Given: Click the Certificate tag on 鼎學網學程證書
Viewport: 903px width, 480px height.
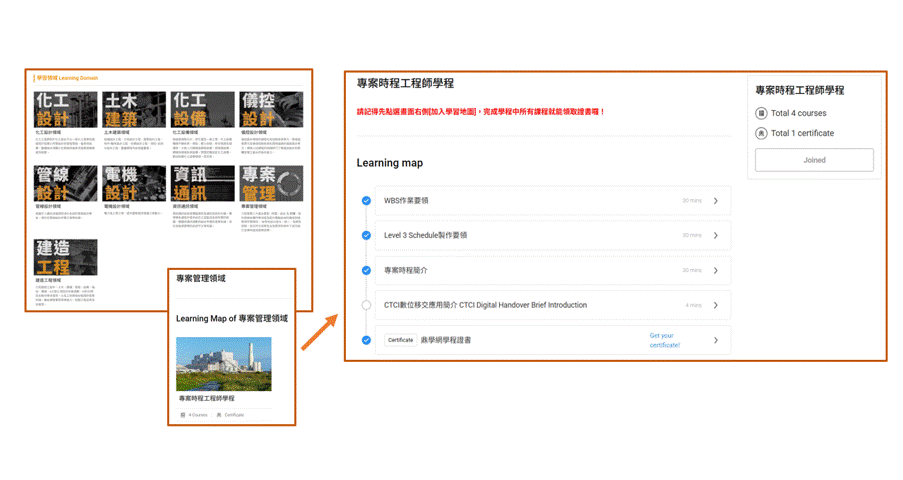Looking at the screenshot, I should (401, 340).
